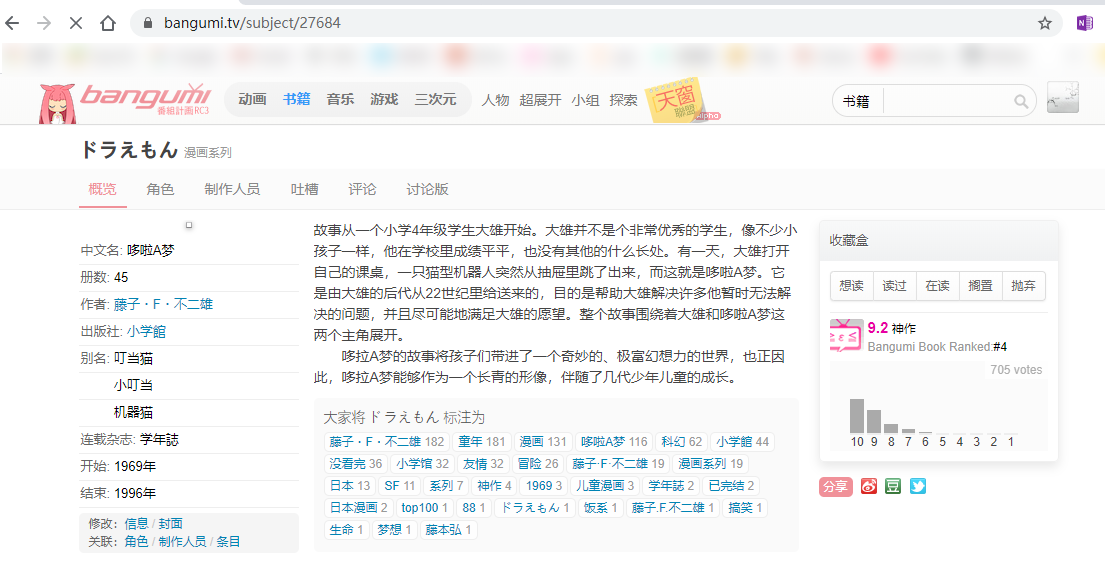Screen dimensions: 1105x566
Task: Click the 没看完 tag
Action: point(356,464)
